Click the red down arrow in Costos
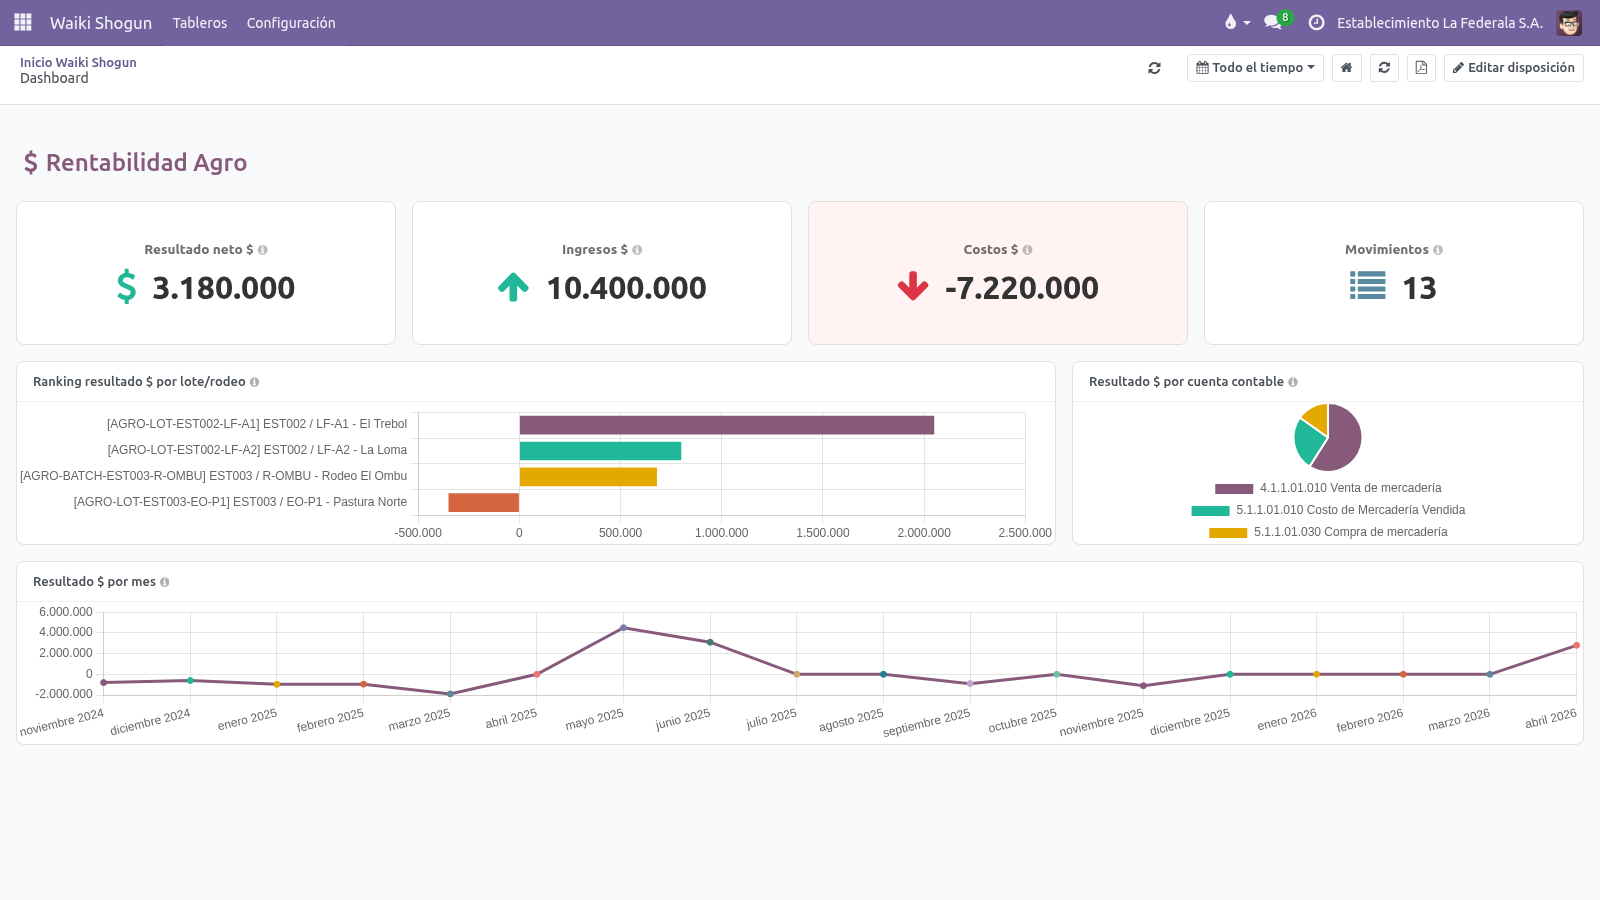Viewport: 1600px width, 900px height. pos(913,287)
